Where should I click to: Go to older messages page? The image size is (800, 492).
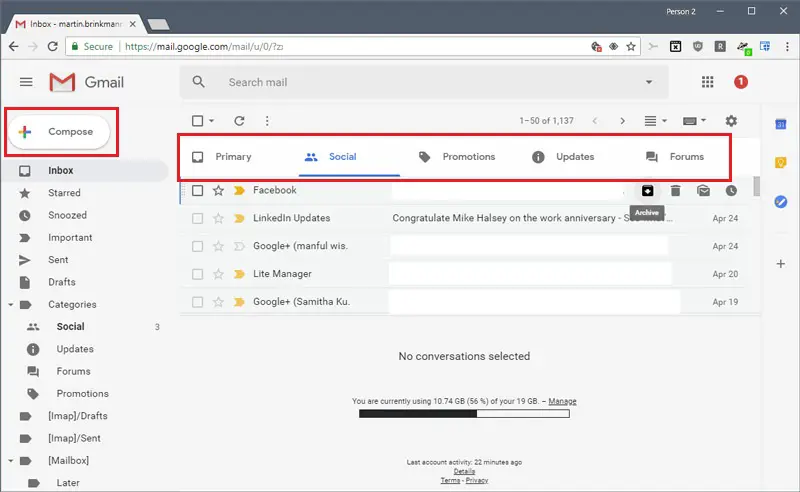click(622, 121)
